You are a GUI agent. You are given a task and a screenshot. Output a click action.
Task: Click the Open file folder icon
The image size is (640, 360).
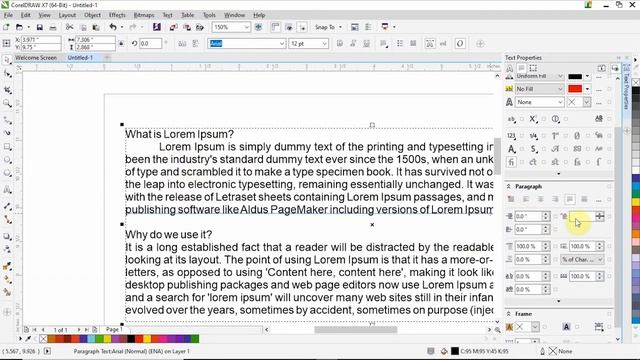click(x=19, y=27)
